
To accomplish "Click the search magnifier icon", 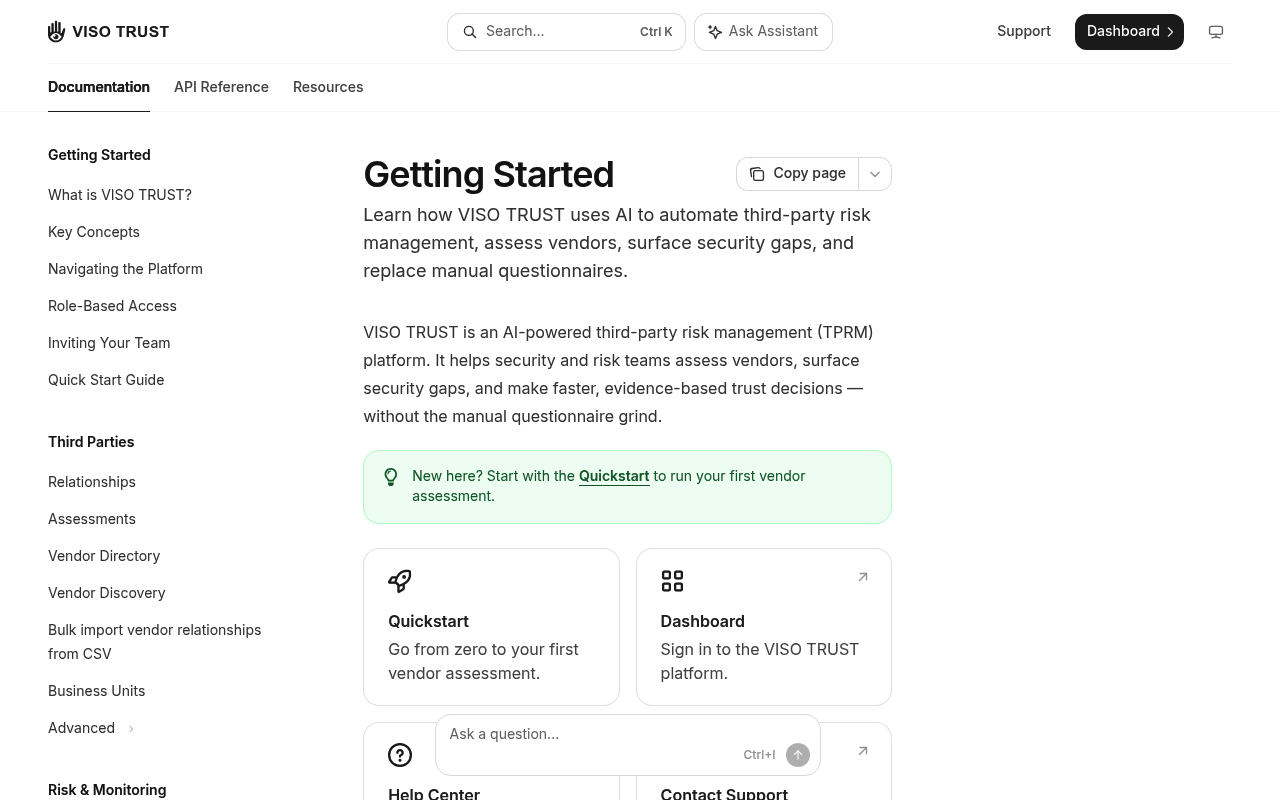I will [x=470, y=32].
